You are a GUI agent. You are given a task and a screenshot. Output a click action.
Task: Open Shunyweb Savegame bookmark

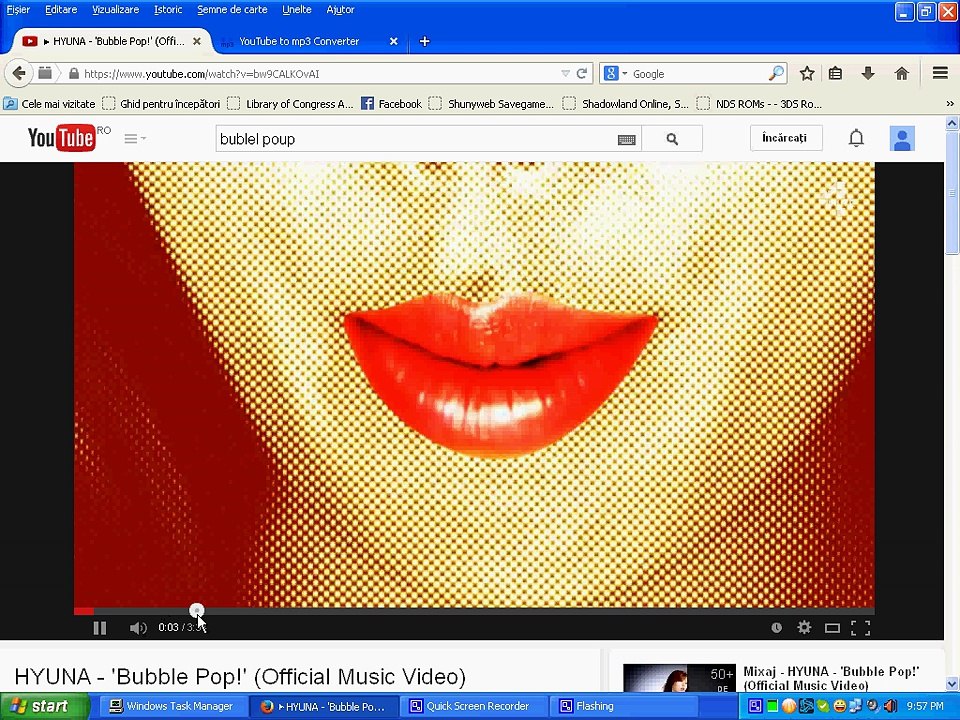(491, 103)
